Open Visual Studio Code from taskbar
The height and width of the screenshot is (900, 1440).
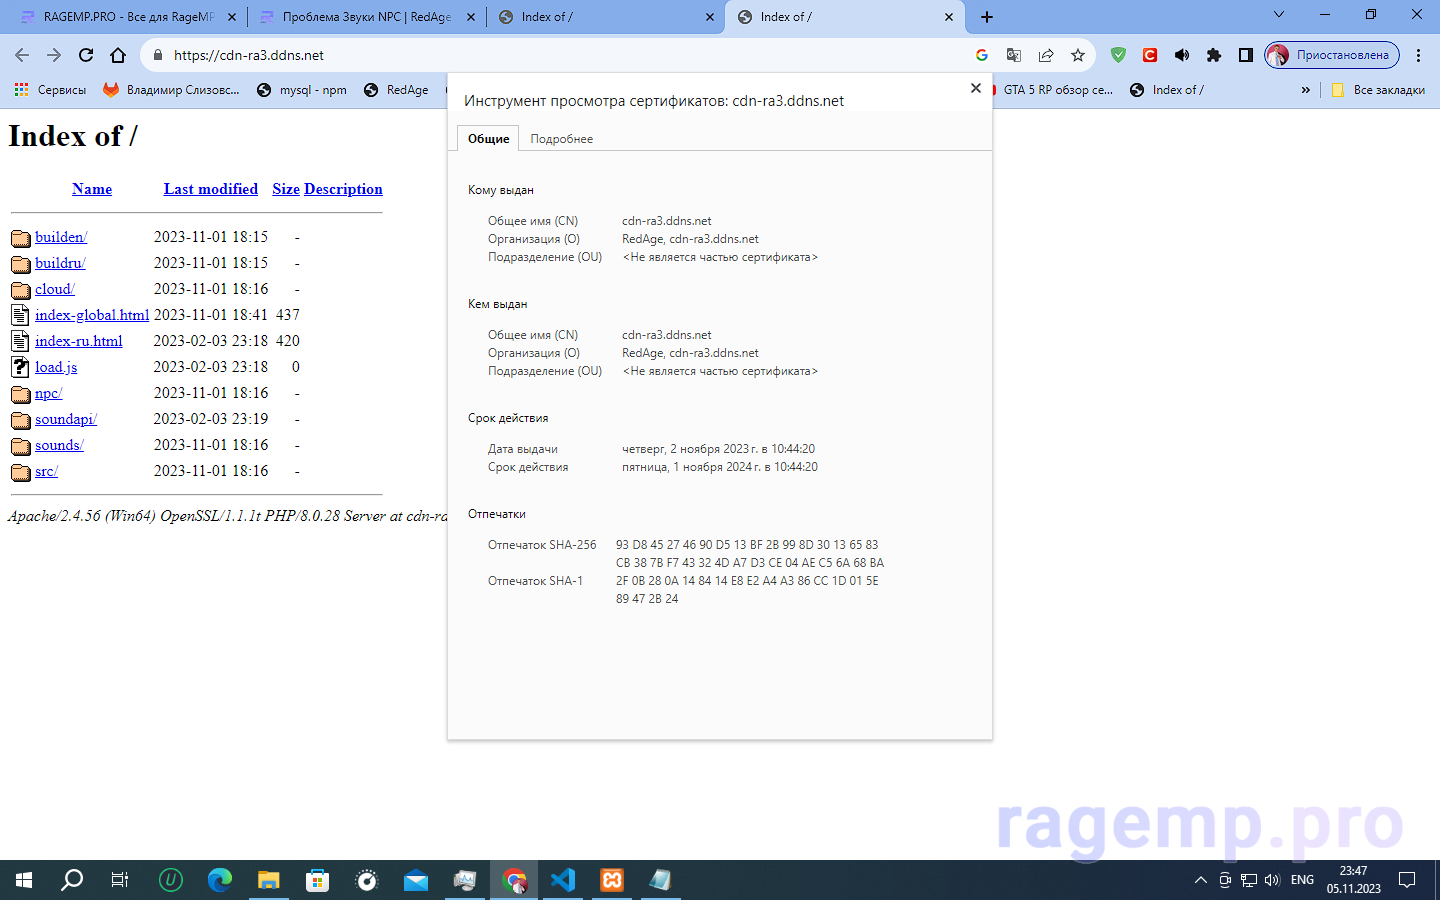(x=563, y=880)
